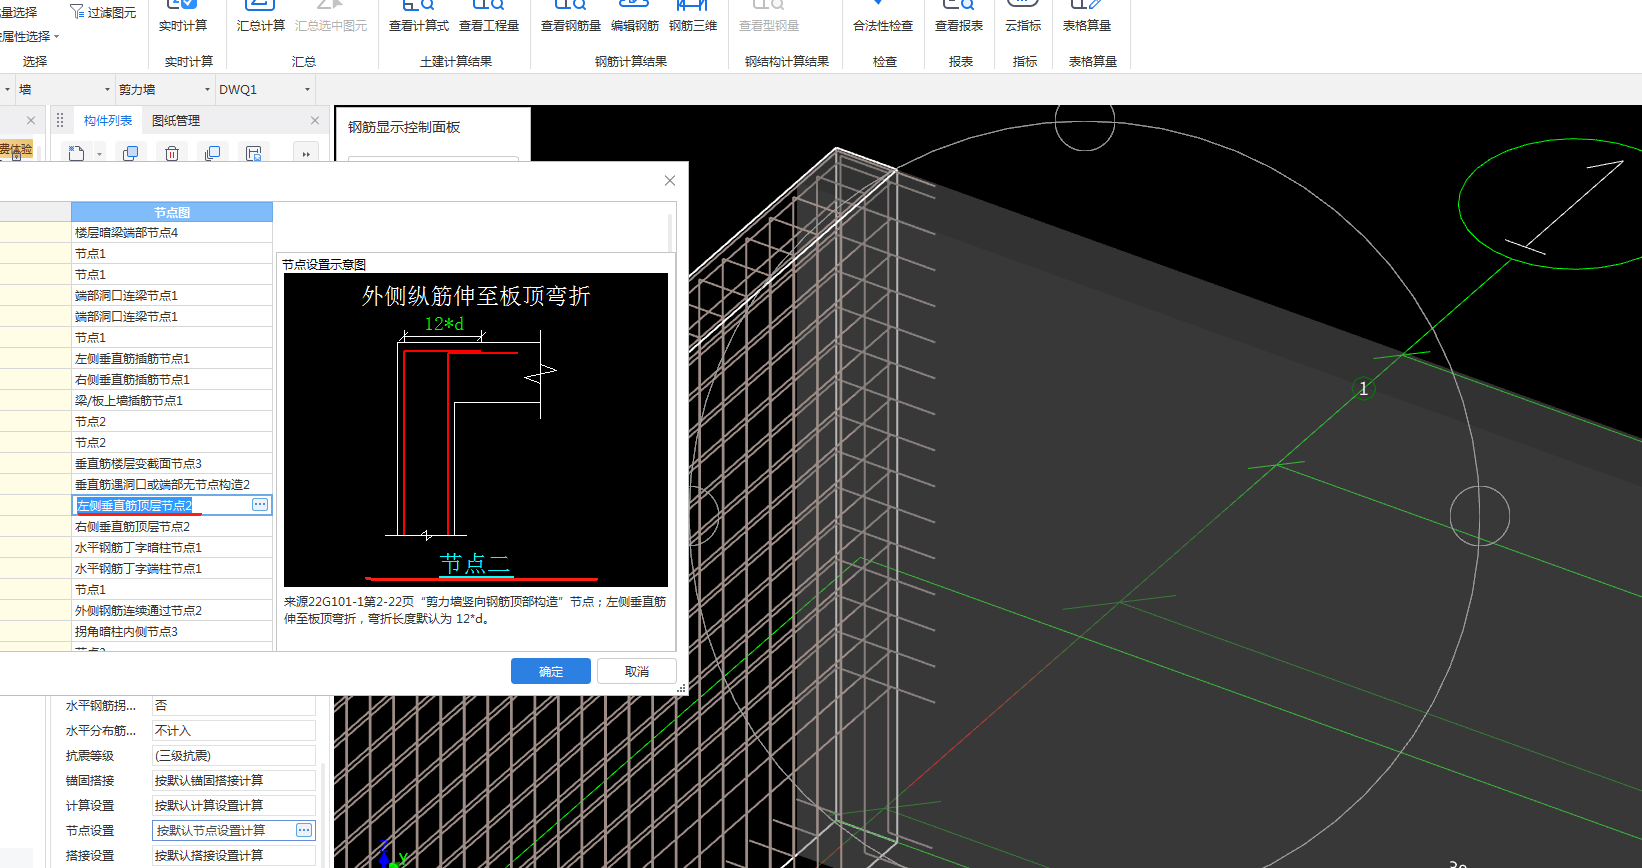Click the layer copy icon after trash
Image resolution: width=1642 pixels, height=868 pixels.
pos(212,153)
